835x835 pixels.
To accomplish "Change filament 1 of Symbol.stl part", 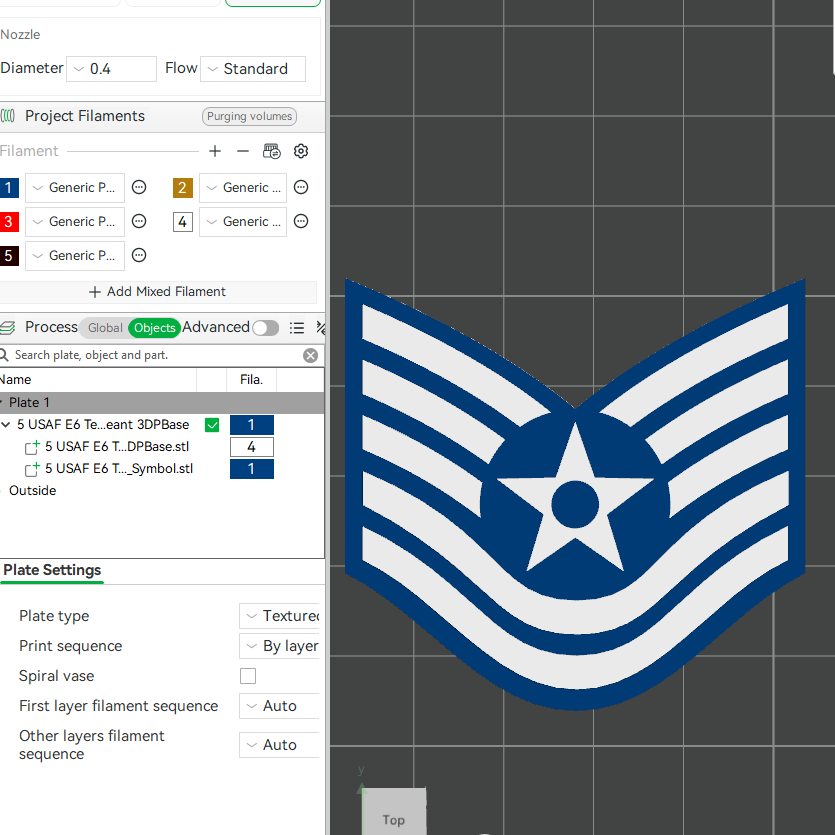I will [252, 469].
